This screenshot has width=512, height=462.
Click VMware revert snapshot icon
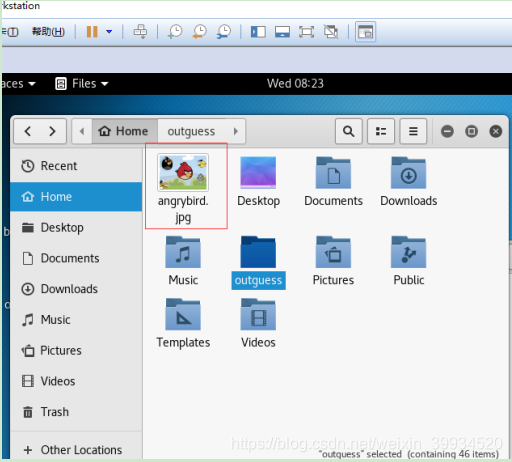199,32
